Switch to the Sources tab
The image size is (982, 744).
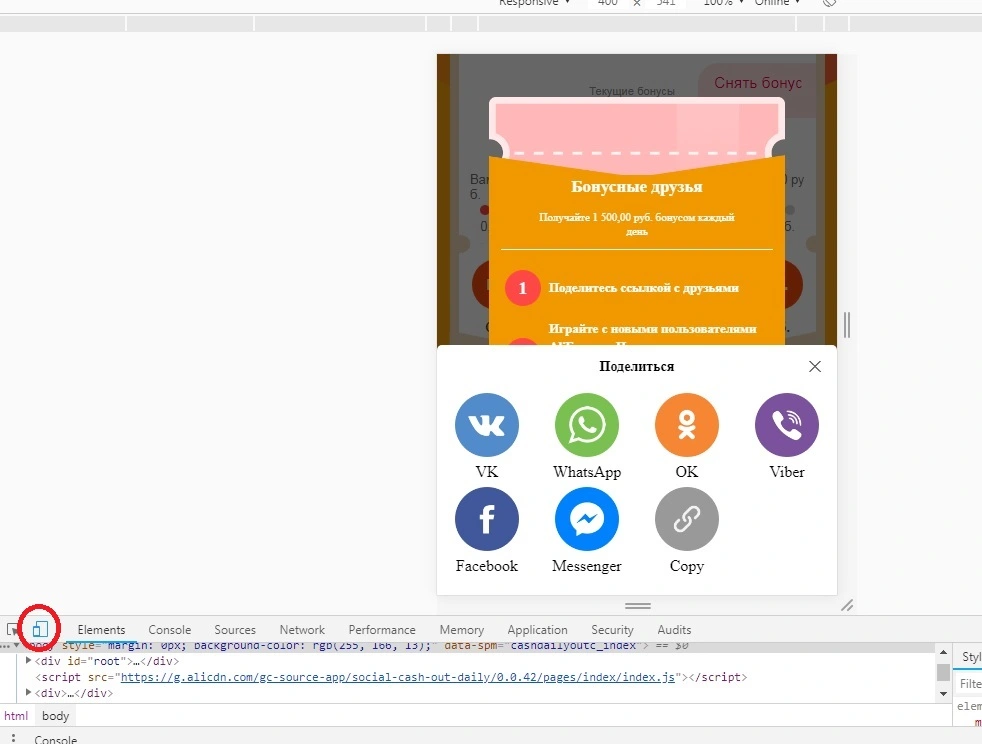coord(235,629)
